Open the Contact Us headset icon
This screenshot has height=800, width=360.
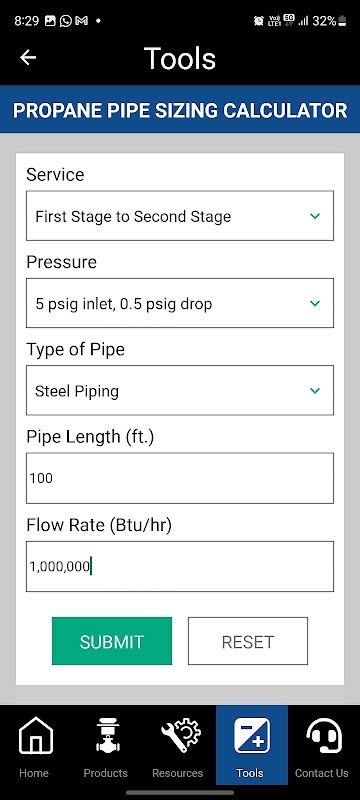click(x=322, y=735)
